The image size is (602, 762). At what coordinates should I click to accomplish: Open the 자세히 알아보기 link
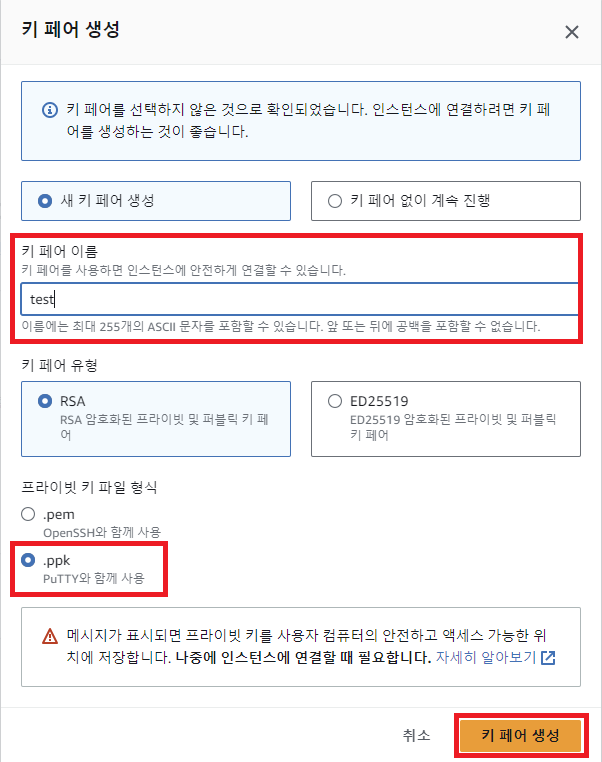tap(486, 658)
